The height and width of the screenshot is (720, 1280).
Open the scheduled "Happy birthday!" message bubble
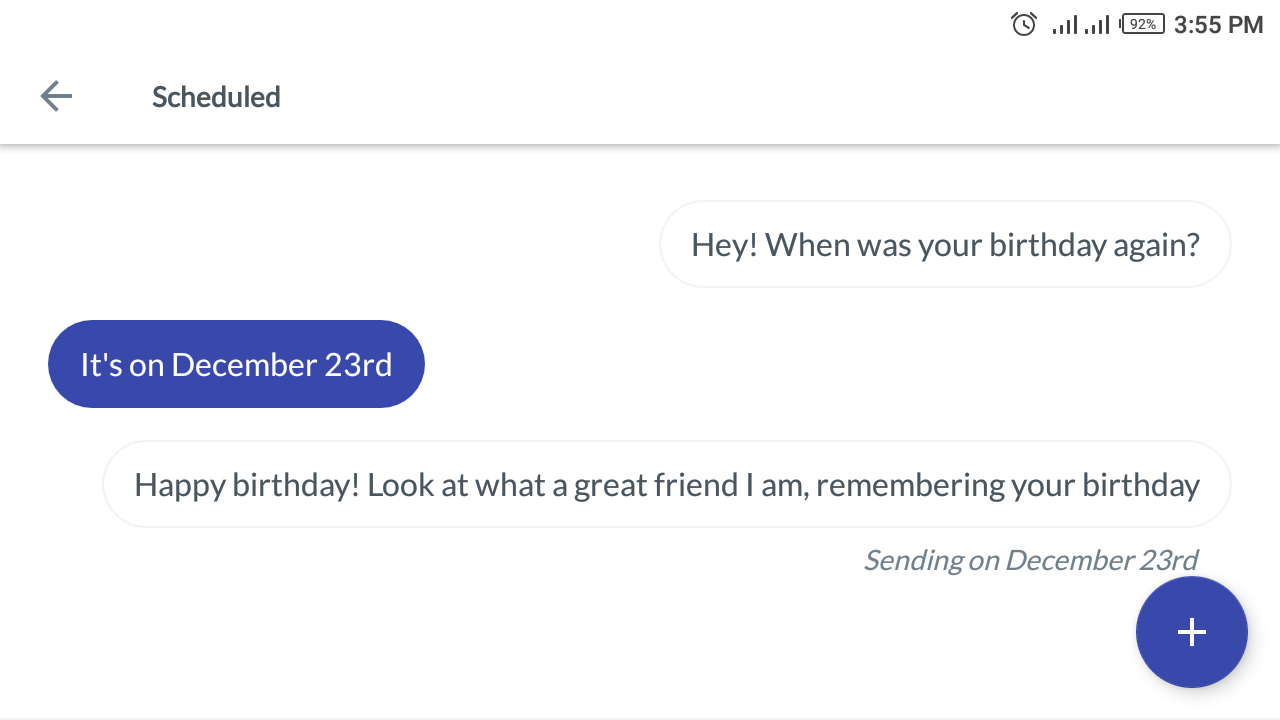tap(666, 484)
